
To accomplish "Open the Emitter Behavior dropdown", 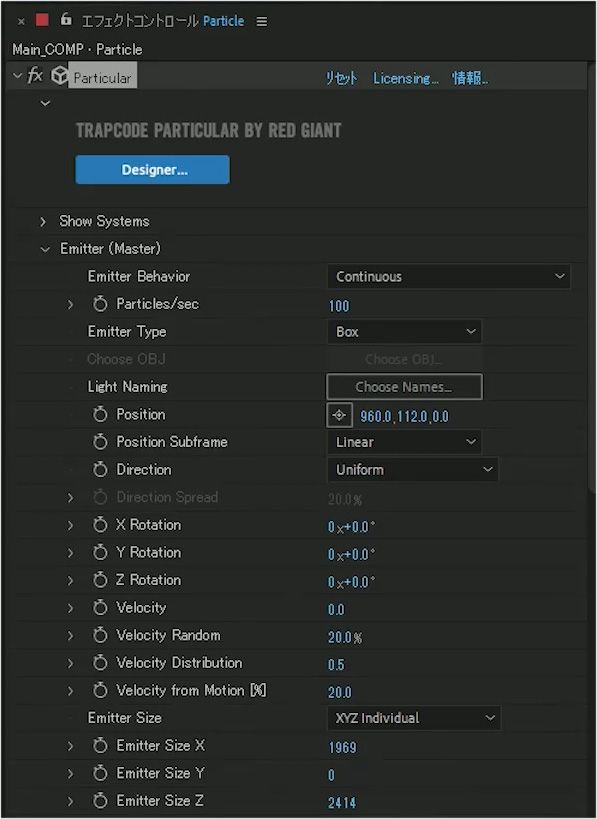I will (449, 276).
